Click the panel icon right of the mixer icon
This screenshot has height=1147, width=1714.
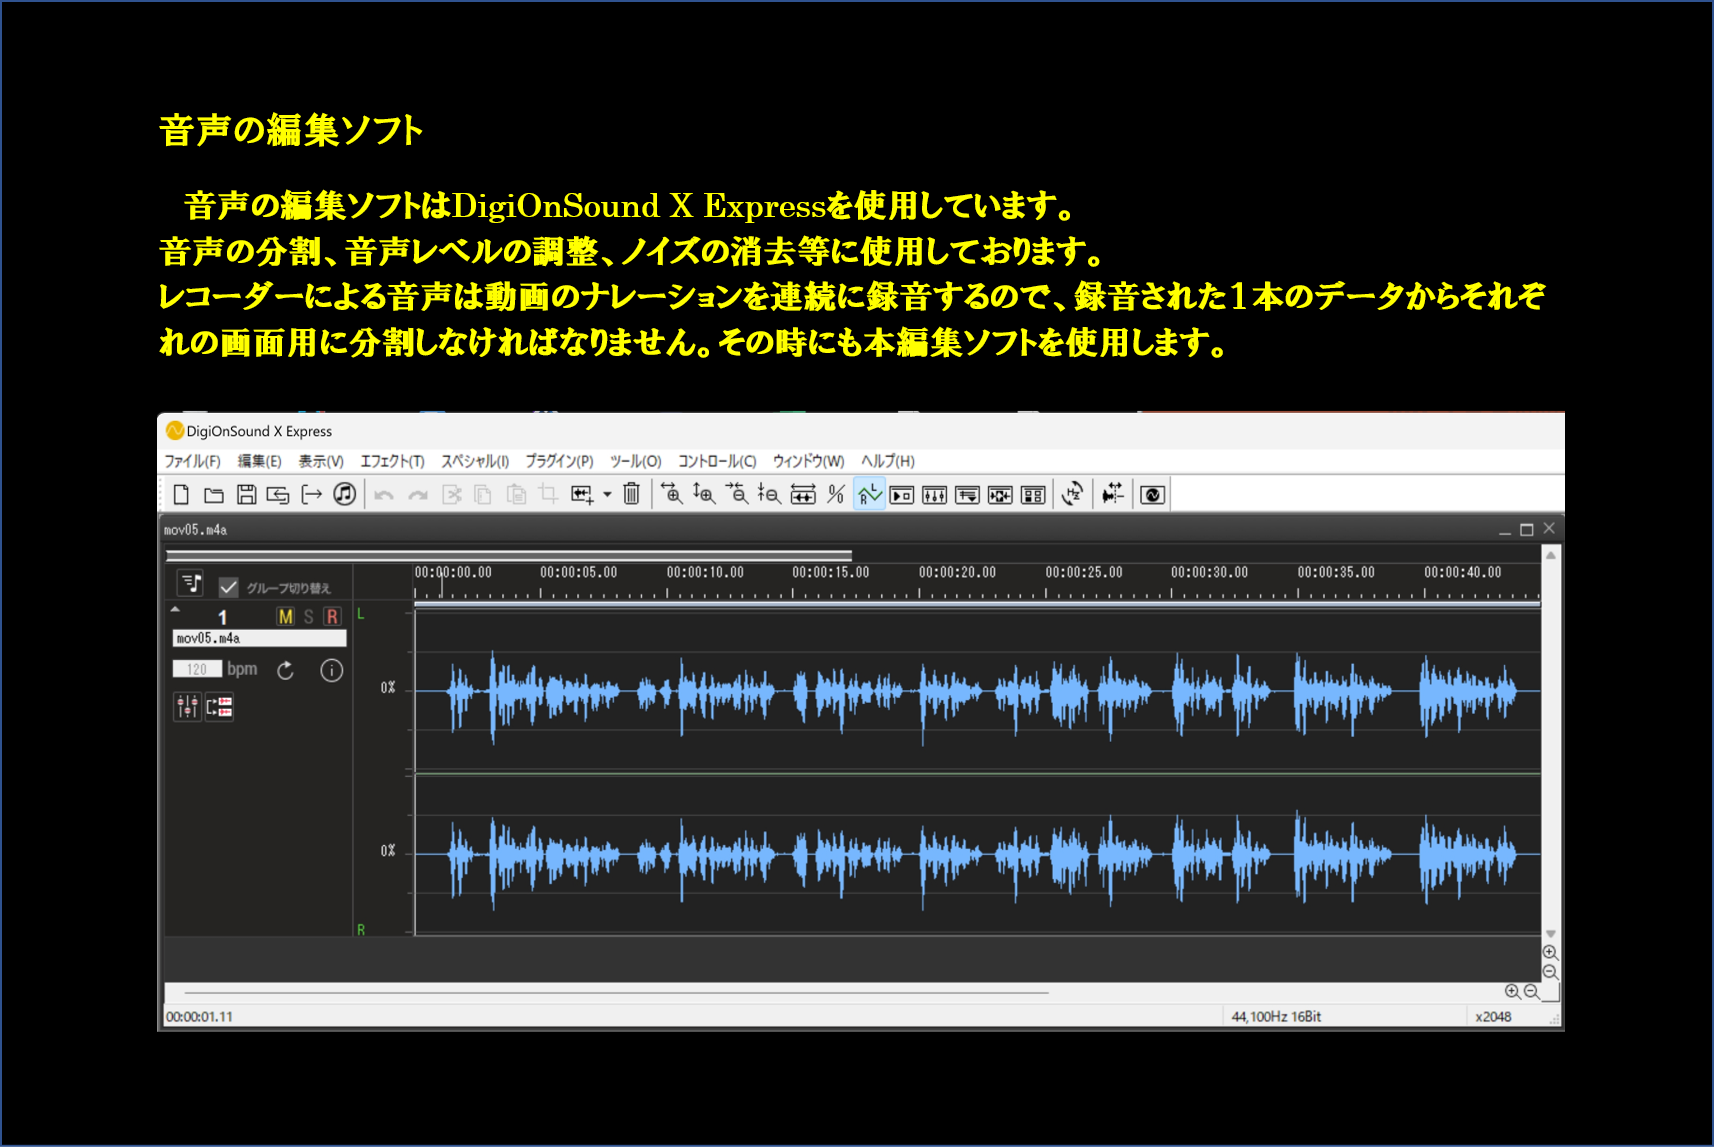pyautogui.click(x=967, y=495)
